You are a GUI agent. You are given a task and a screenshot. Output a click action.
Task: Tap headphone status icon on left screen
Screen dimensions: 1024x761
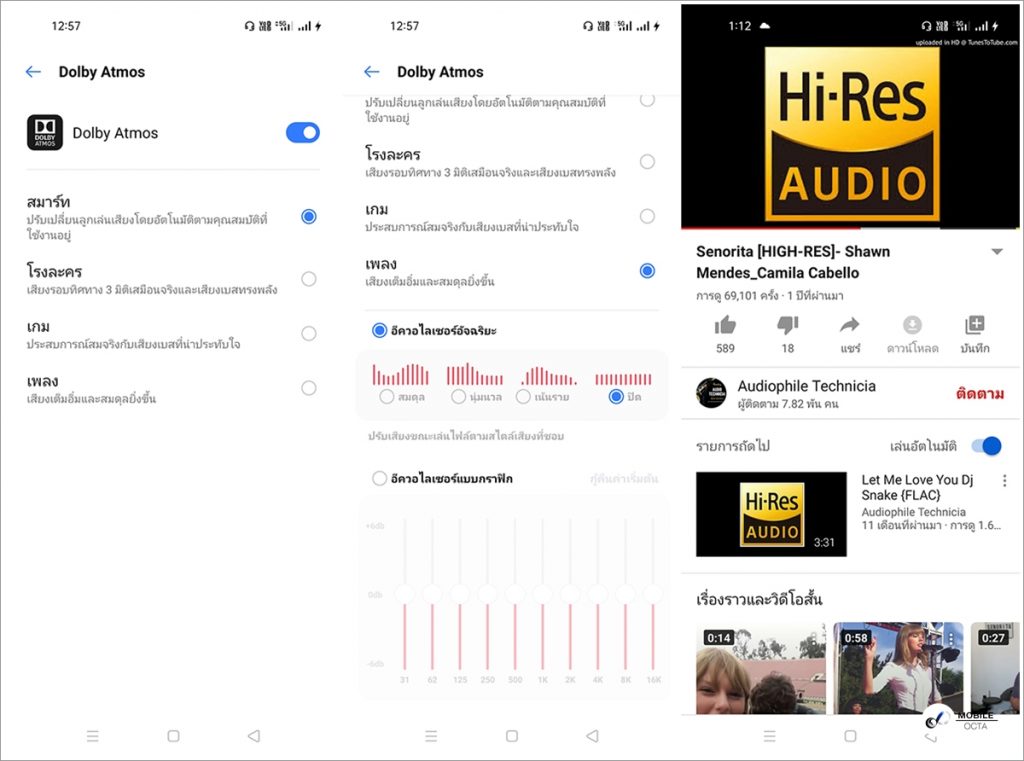(249, 26)
